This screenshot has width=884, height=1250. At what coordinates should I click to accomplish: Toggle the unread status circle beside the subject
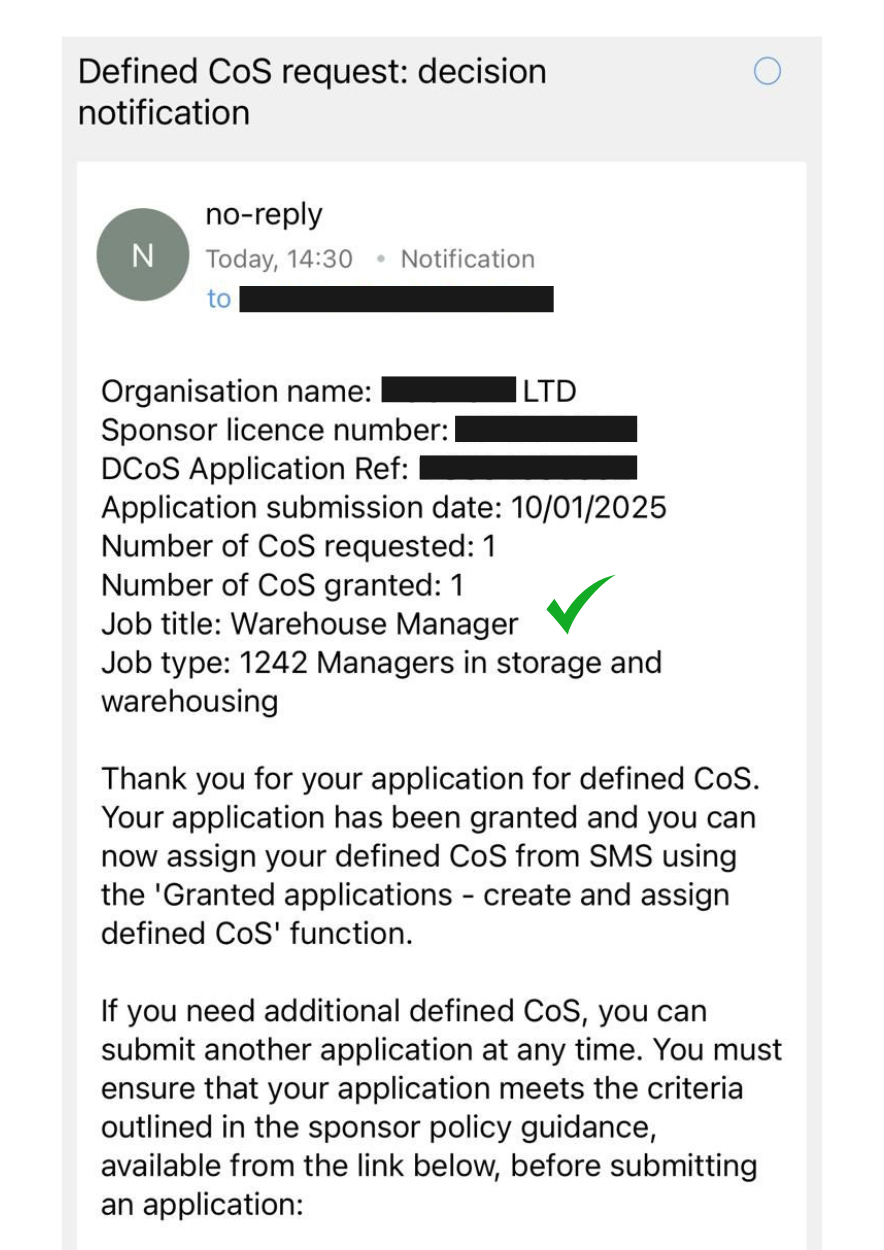tap(767, 72)
